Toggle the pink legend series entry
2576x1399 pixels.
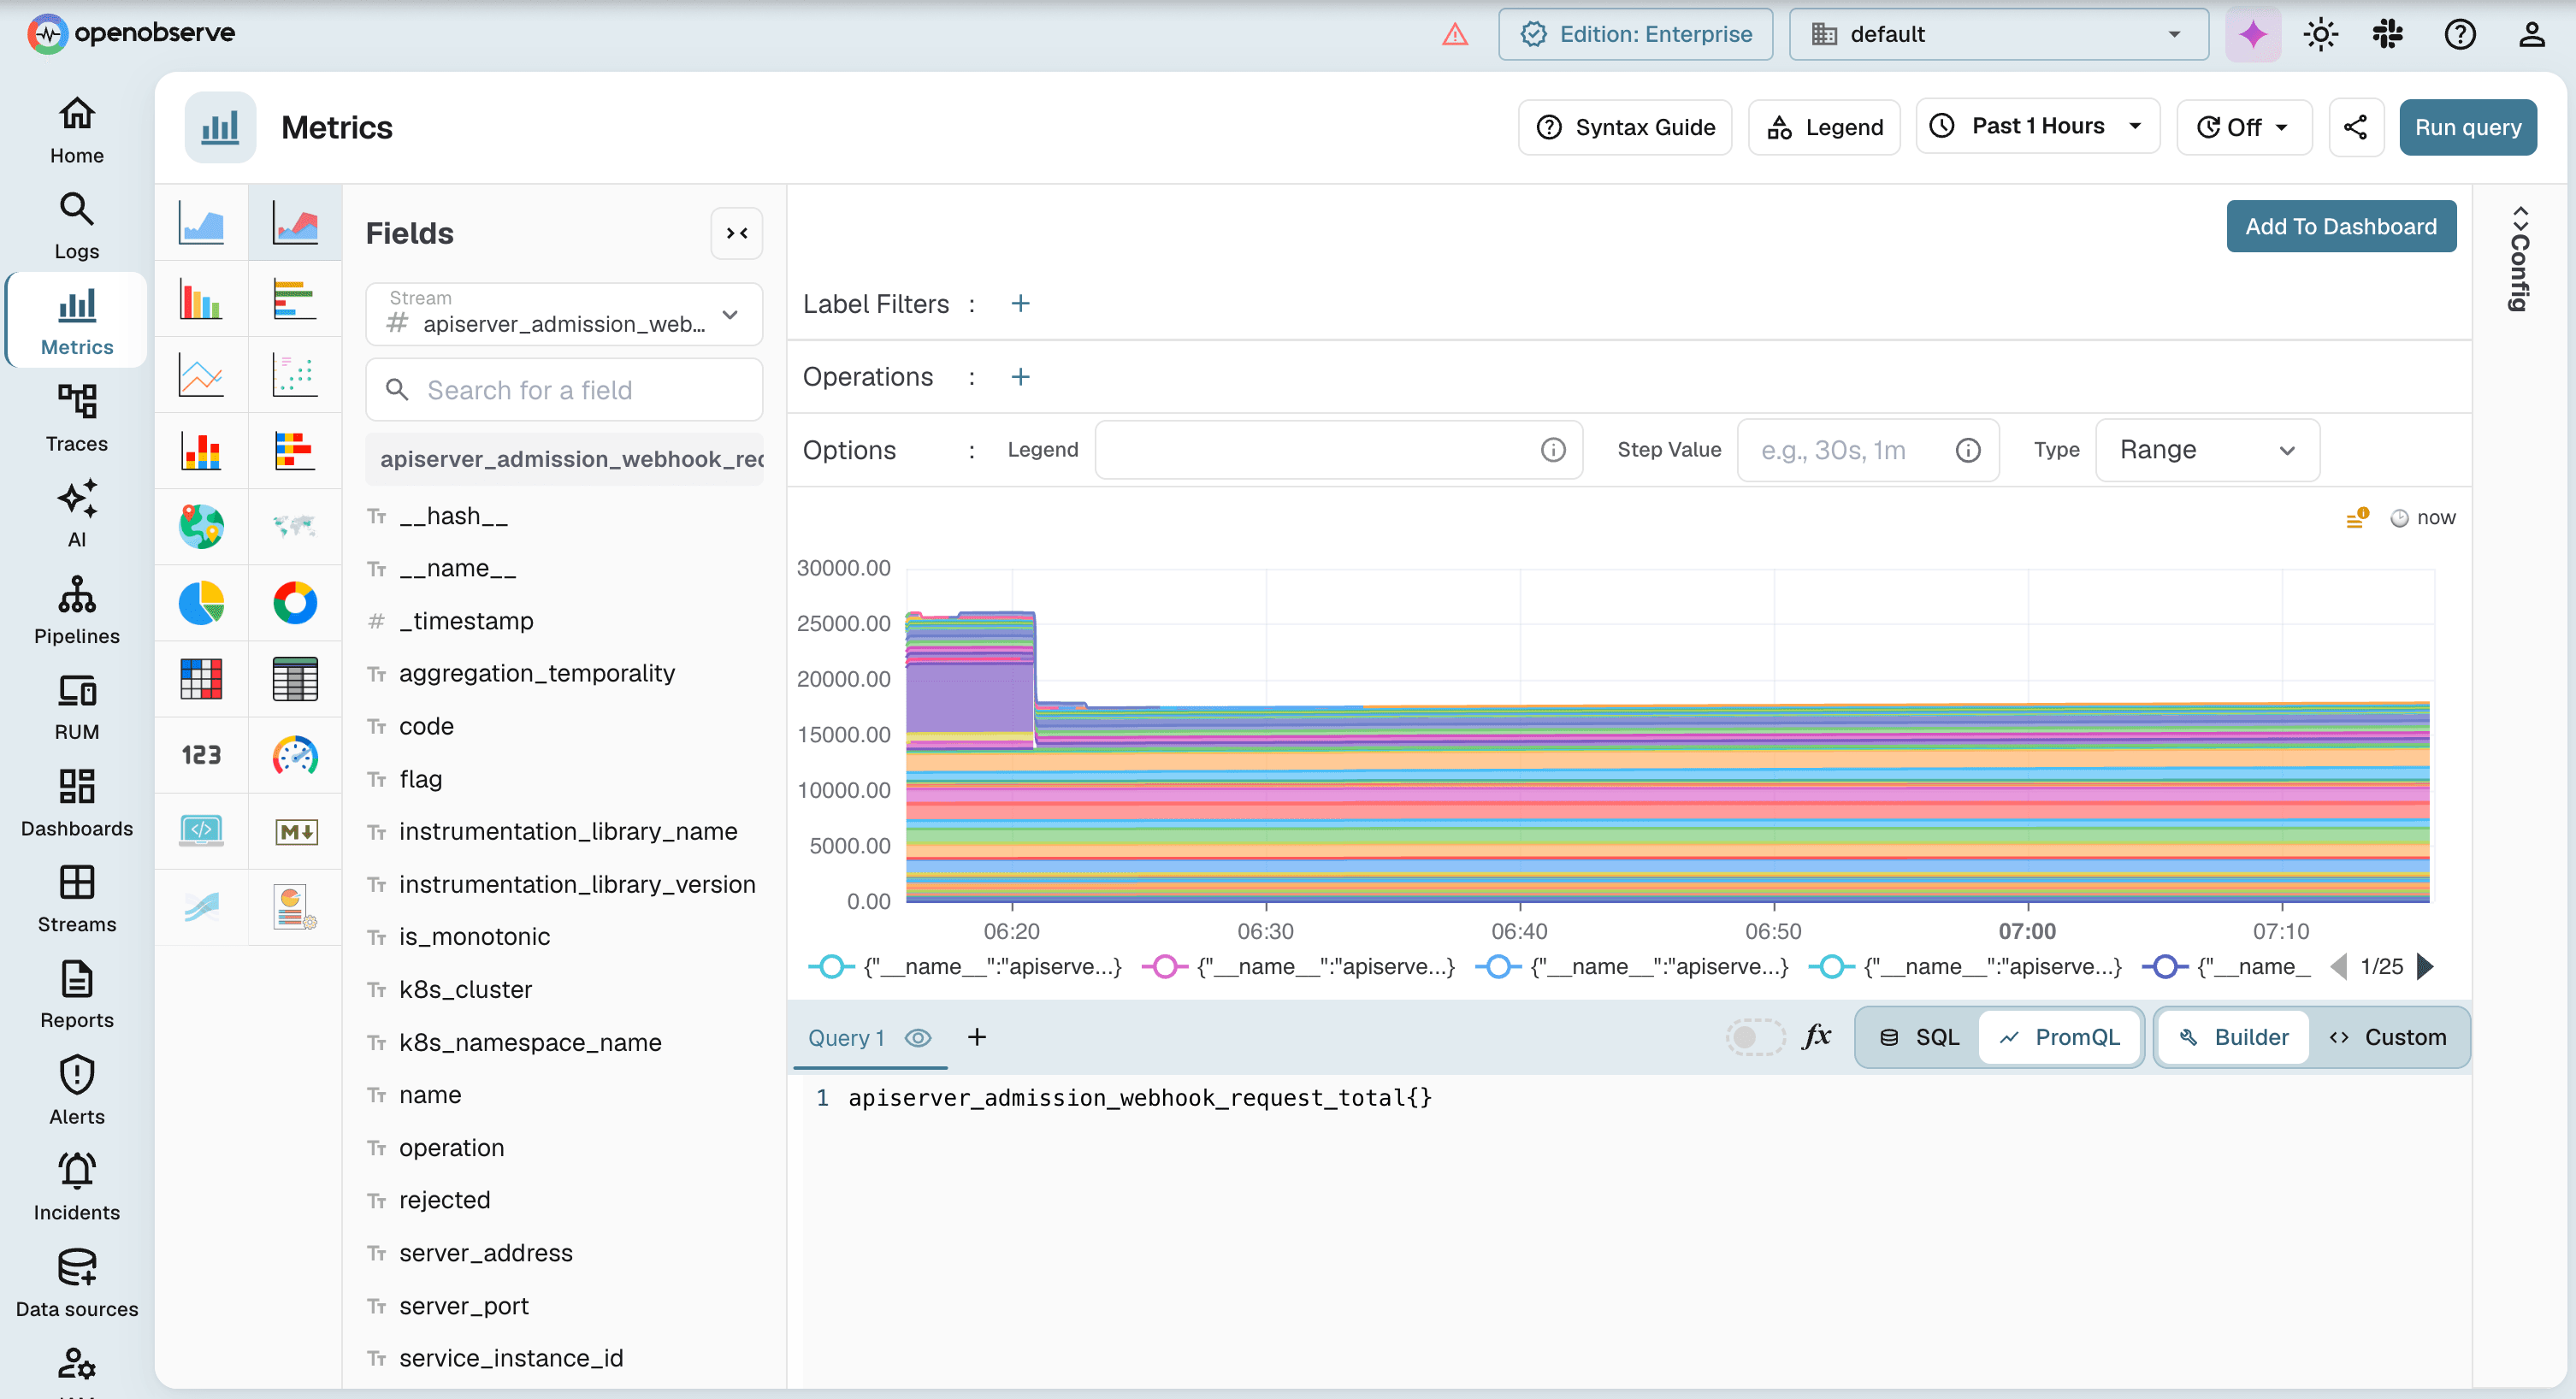[1297, 966]
